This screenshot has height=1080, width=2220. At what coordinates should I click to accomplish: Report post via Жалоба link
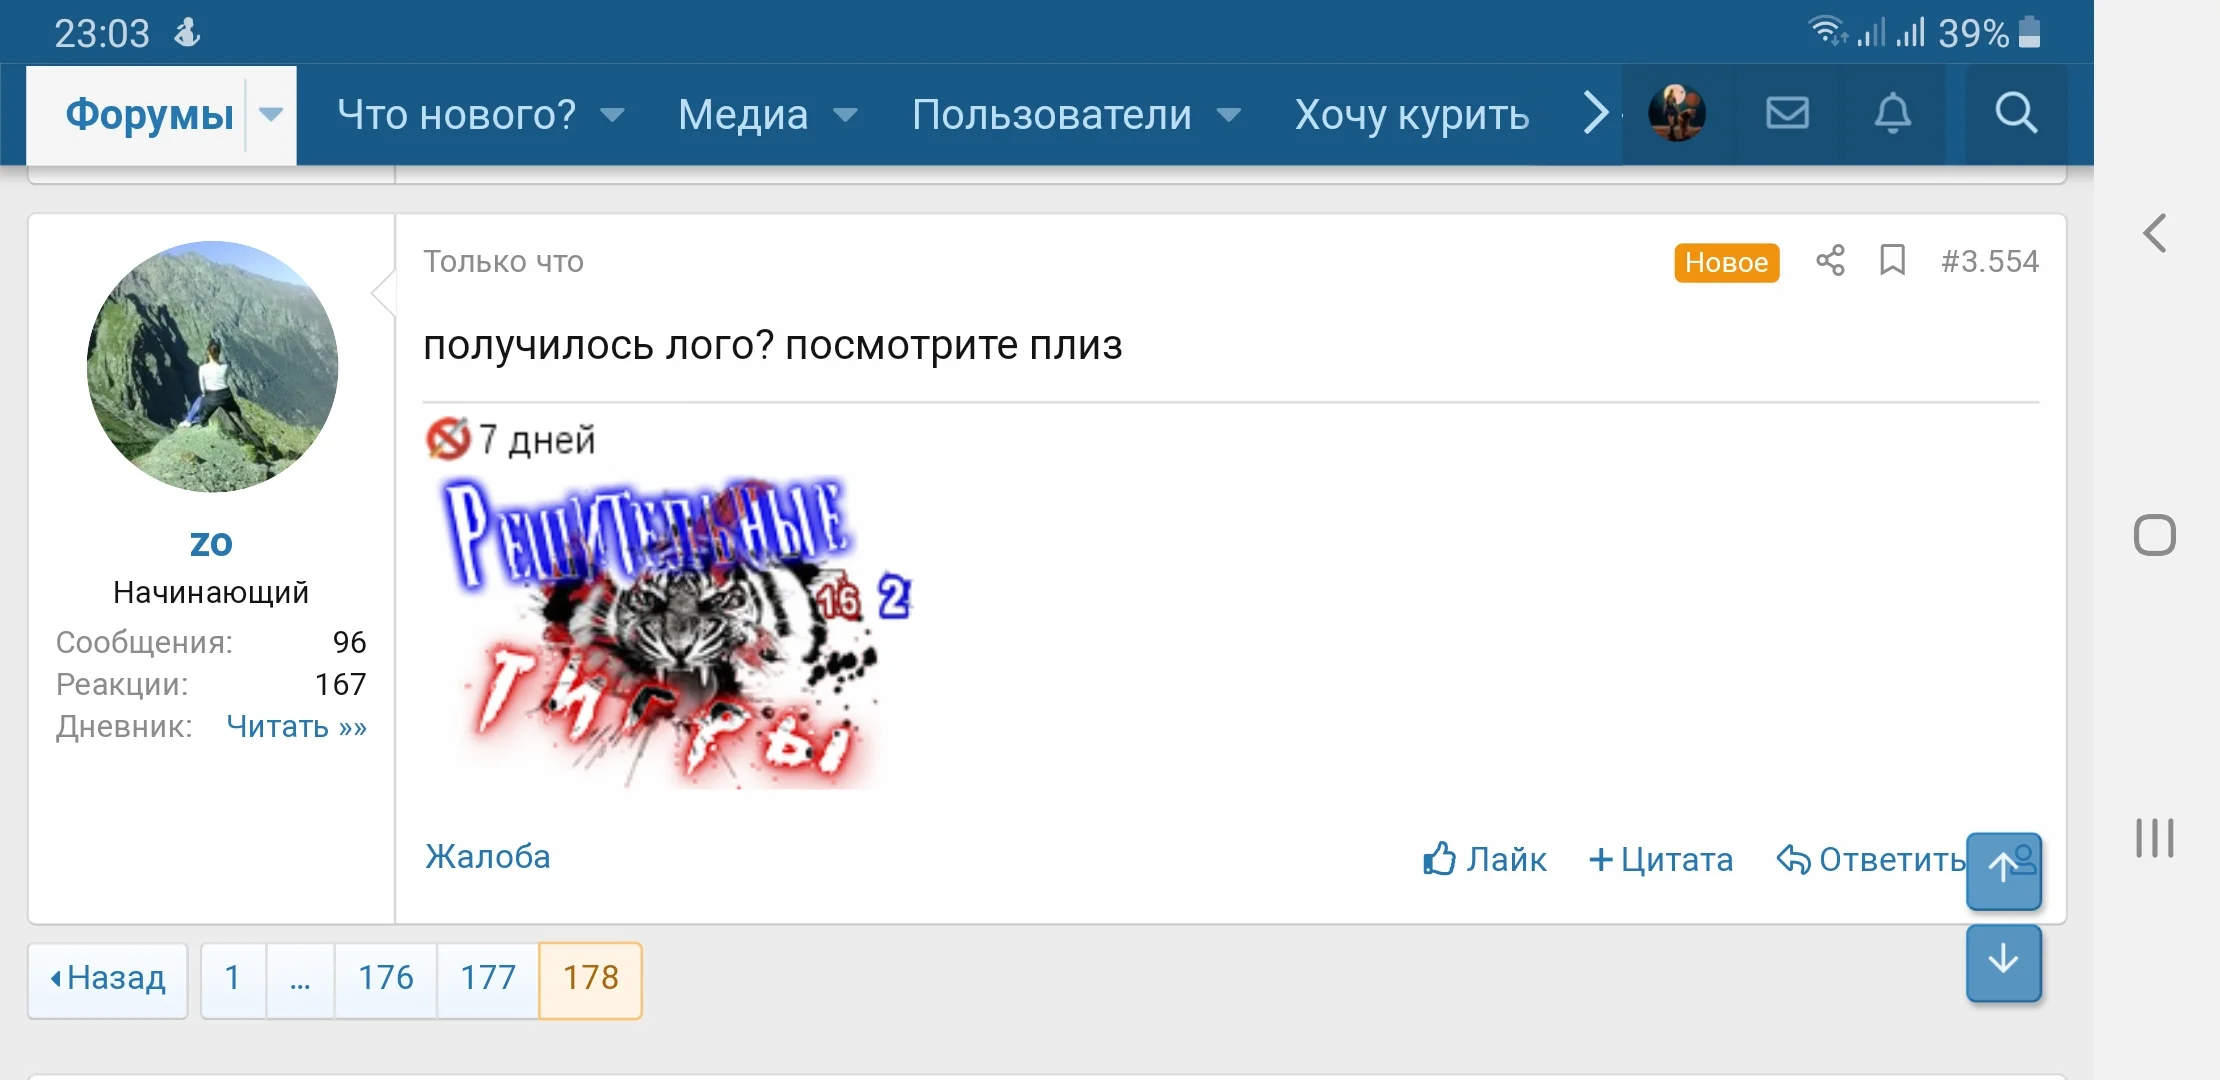[x=488, y=857]
